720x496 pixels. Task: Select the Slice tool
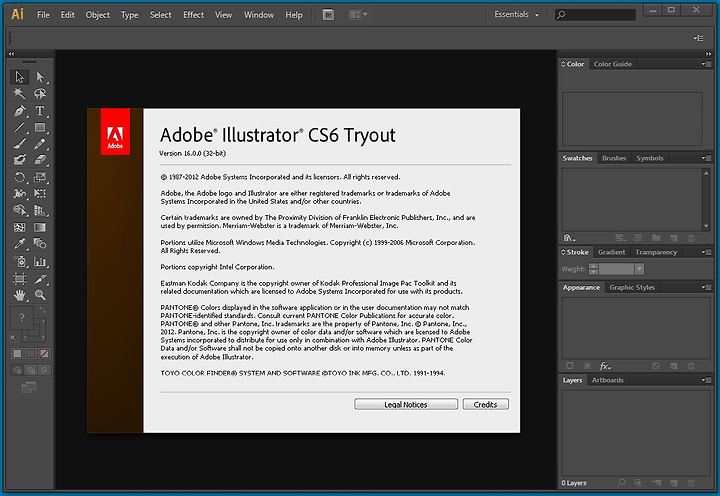pyautogui.click(x=40, y=278)
